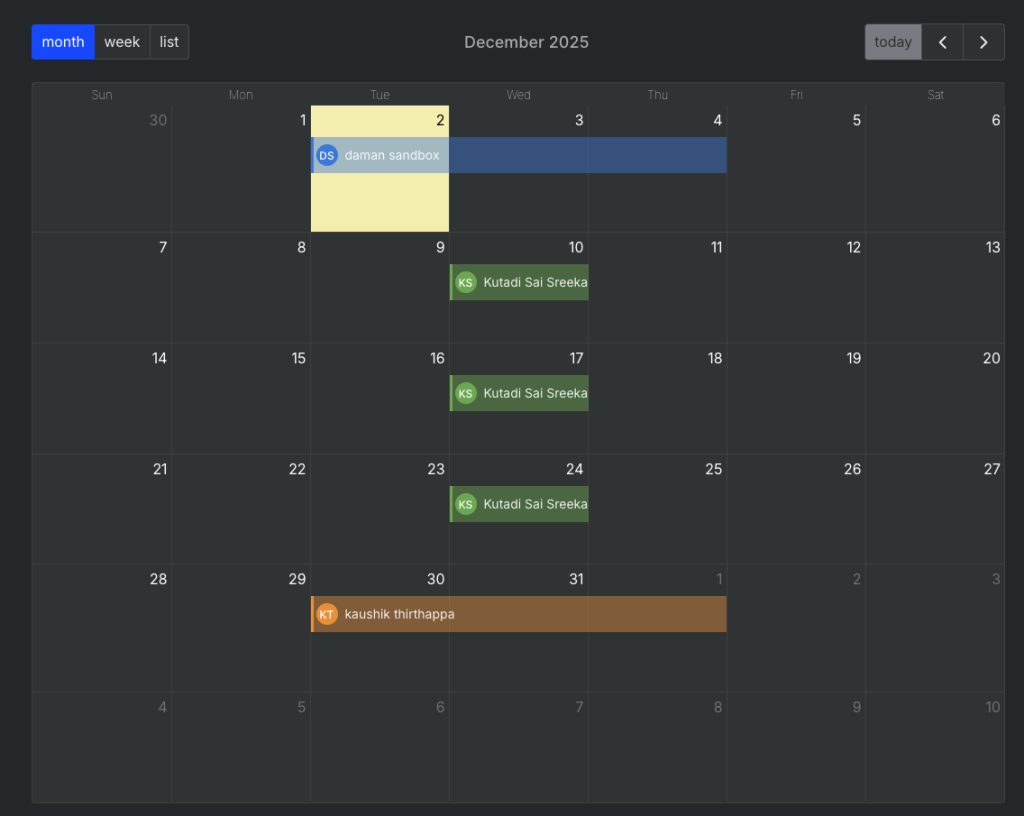Go to previous month with left chevron
Screen dimensions: 1024x816
click(942, 42)
